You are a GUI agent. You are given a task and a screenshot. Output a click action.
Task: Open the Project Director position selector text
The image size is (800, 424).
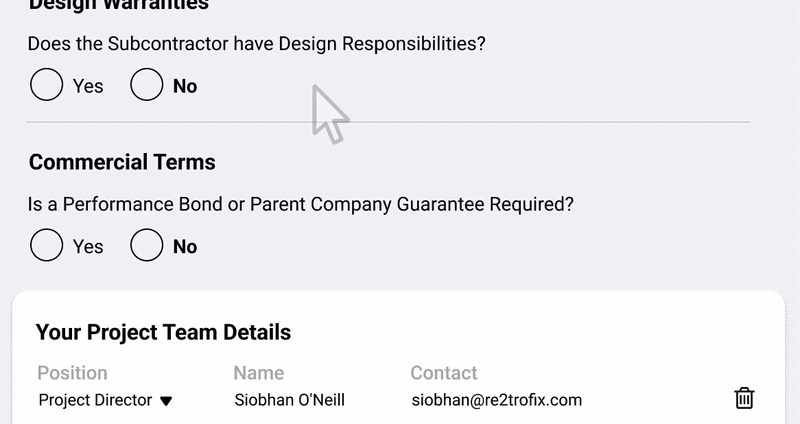point(95,400)
